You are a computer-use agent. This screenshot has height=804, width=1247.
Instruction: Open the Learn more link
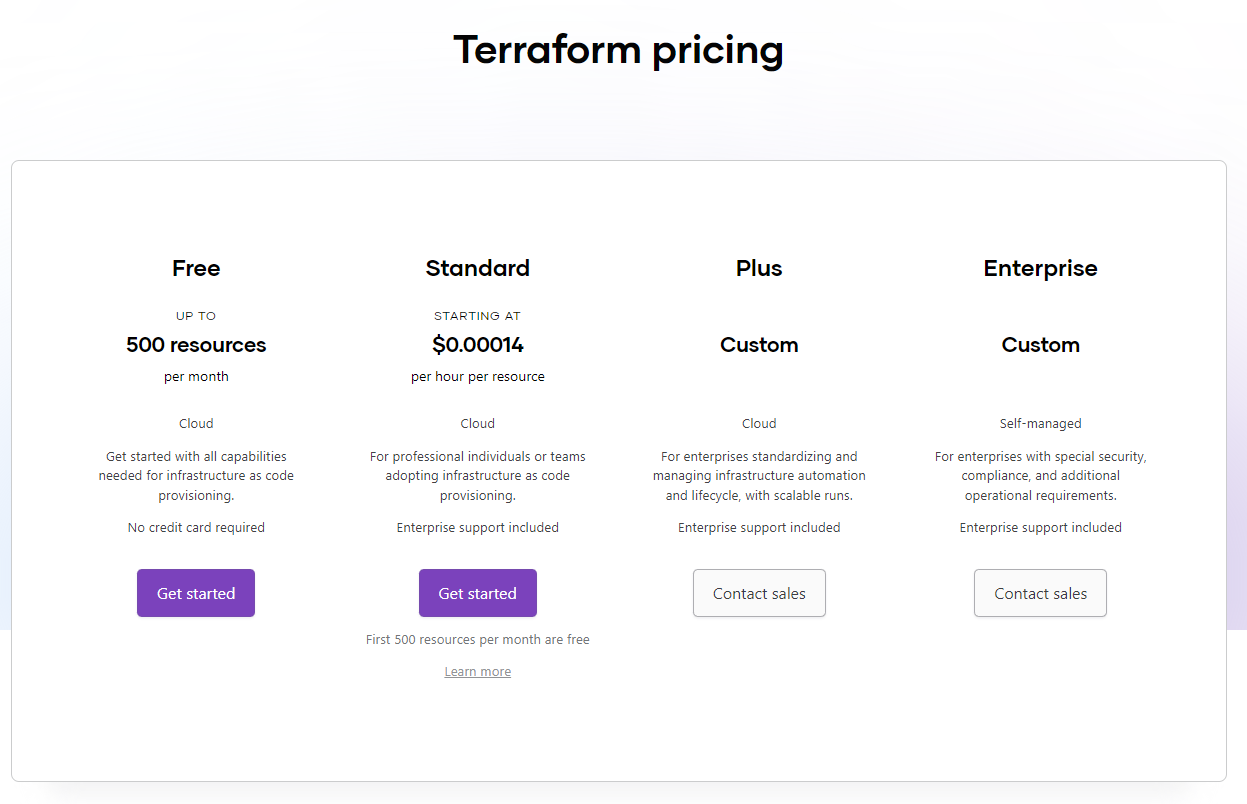(477, 672)
